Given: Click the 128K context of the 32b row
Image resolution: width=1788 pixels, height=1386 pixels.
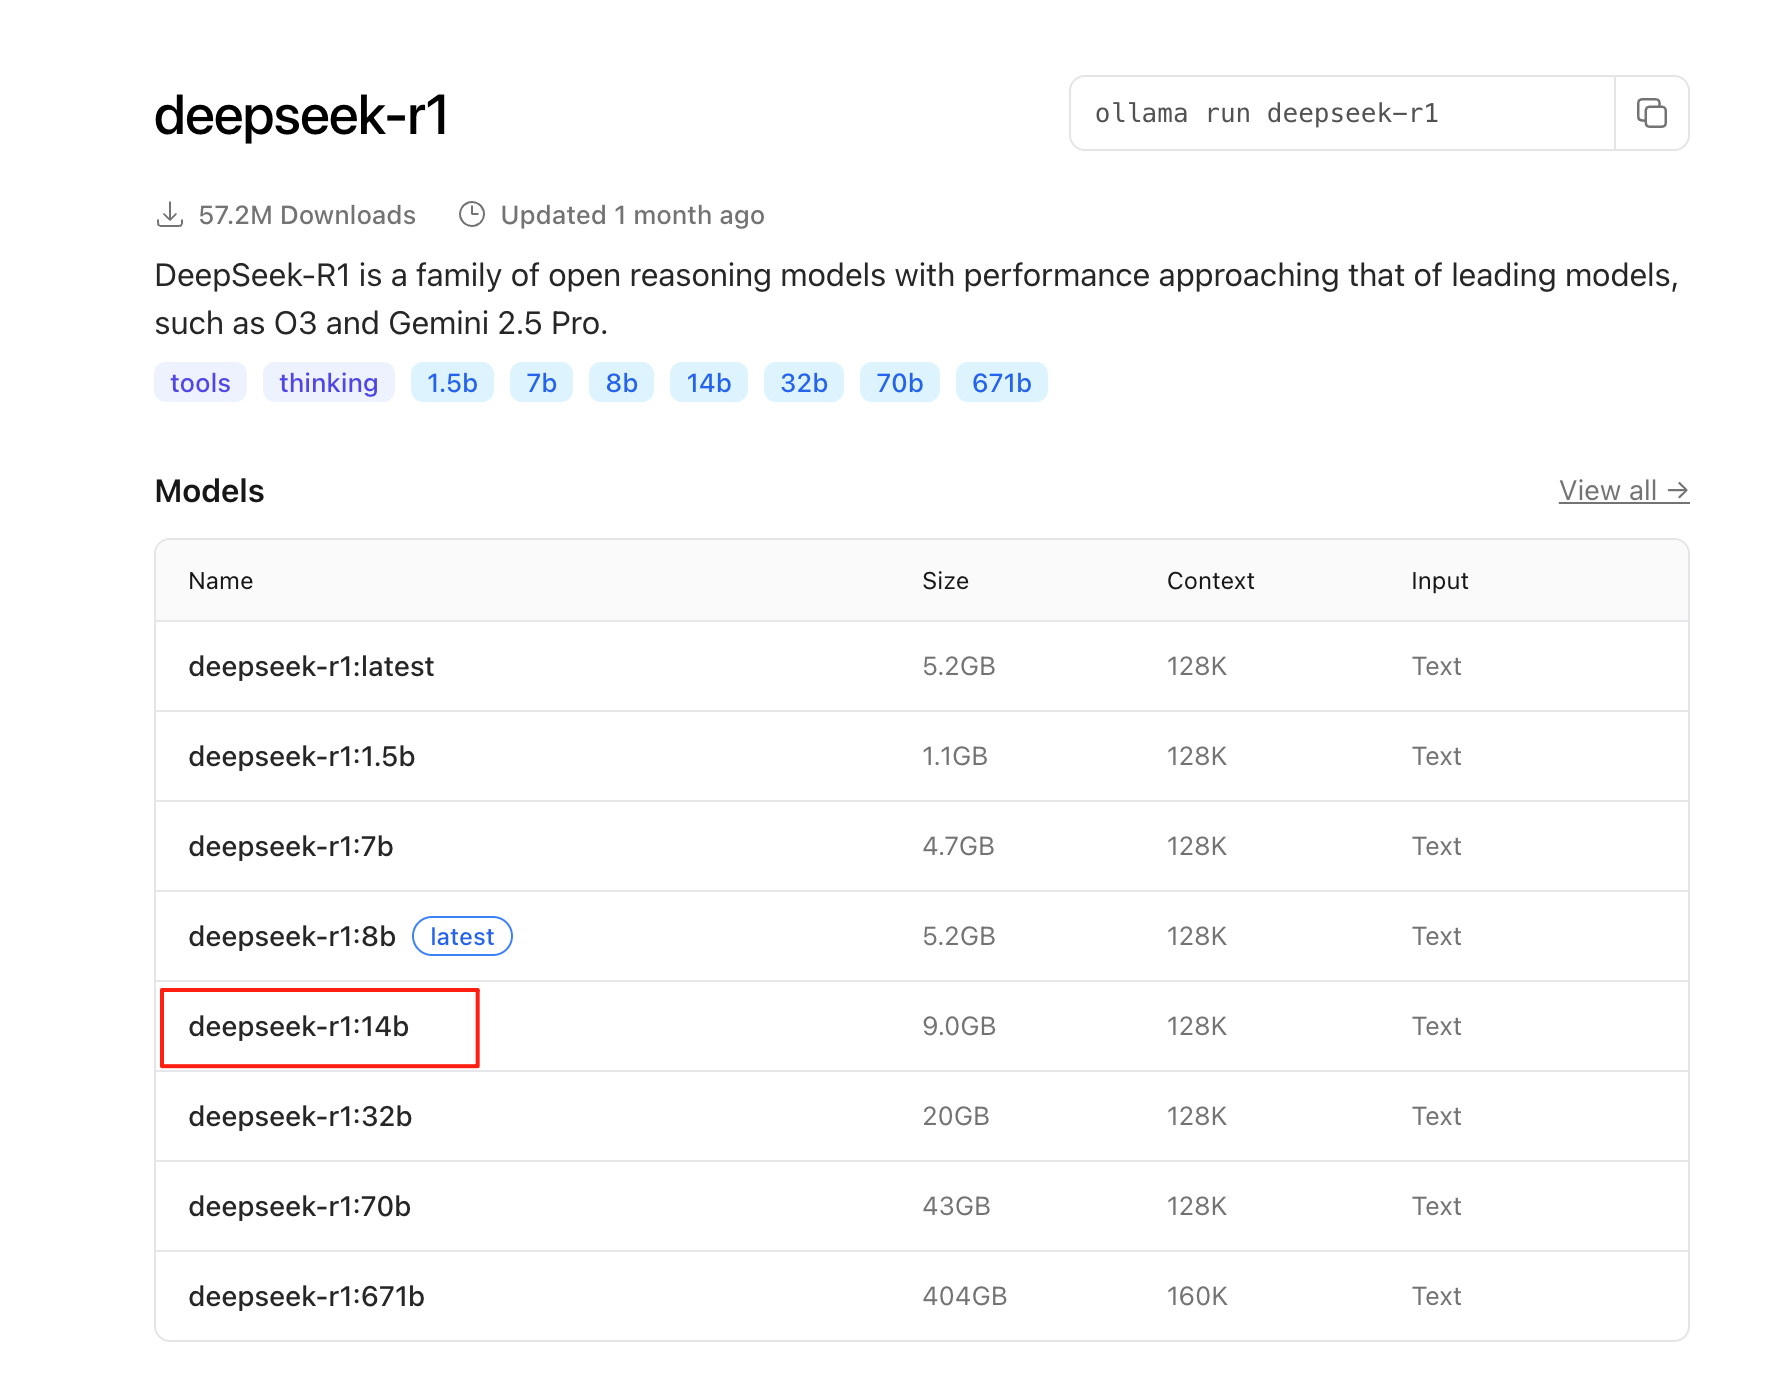Looking at the screenshot, I should [1196, 1116].
